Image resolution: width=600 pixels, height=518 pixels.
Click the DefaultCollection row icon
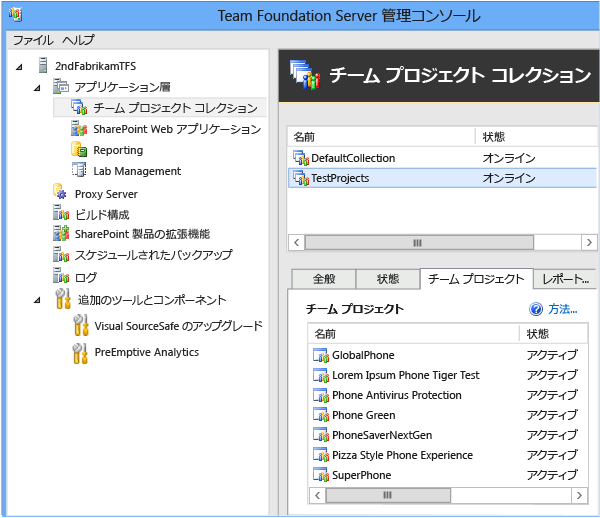coord(301,158)
